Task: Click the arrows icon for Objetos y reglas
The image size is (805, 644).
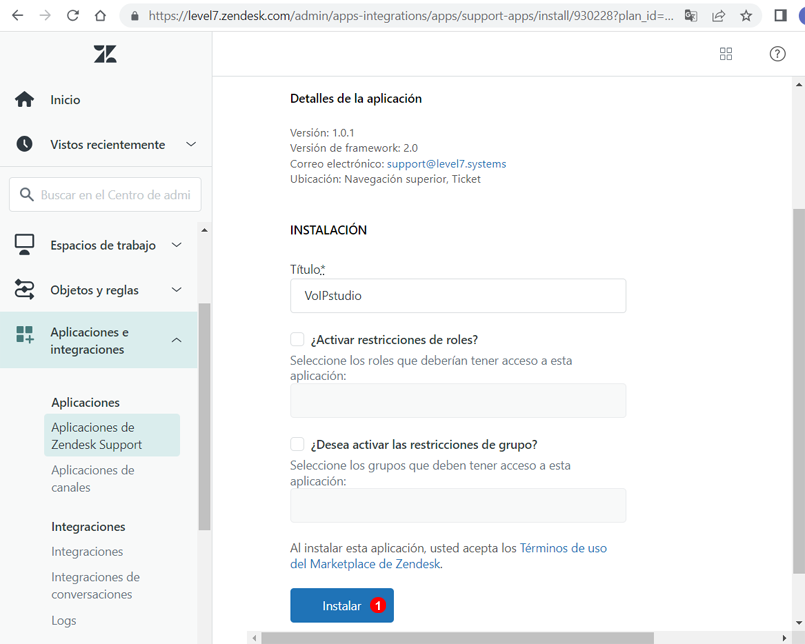Action: [x=24, y=289]
